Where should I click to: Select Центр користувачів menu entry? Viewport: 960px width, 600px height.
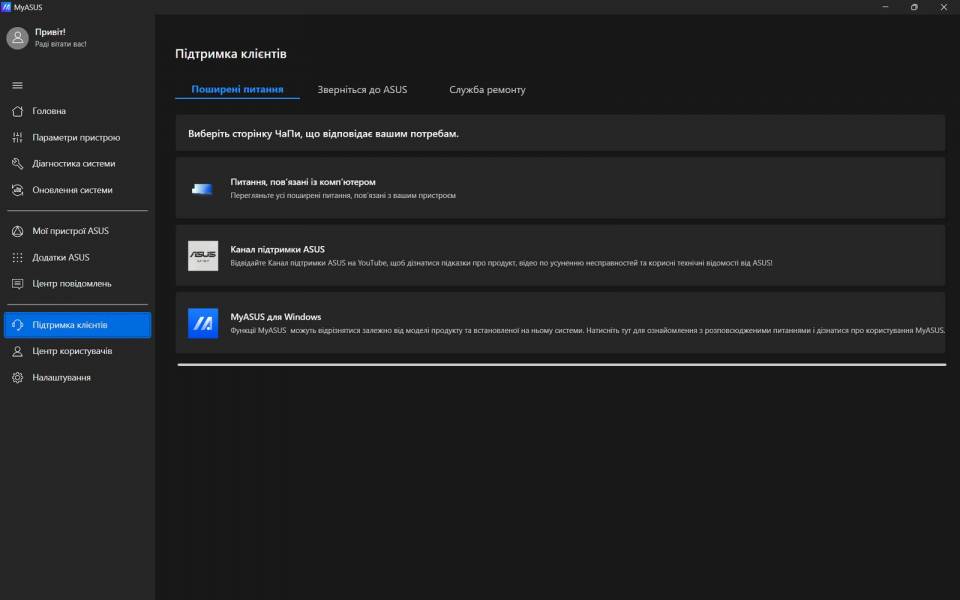coord(77,351)
